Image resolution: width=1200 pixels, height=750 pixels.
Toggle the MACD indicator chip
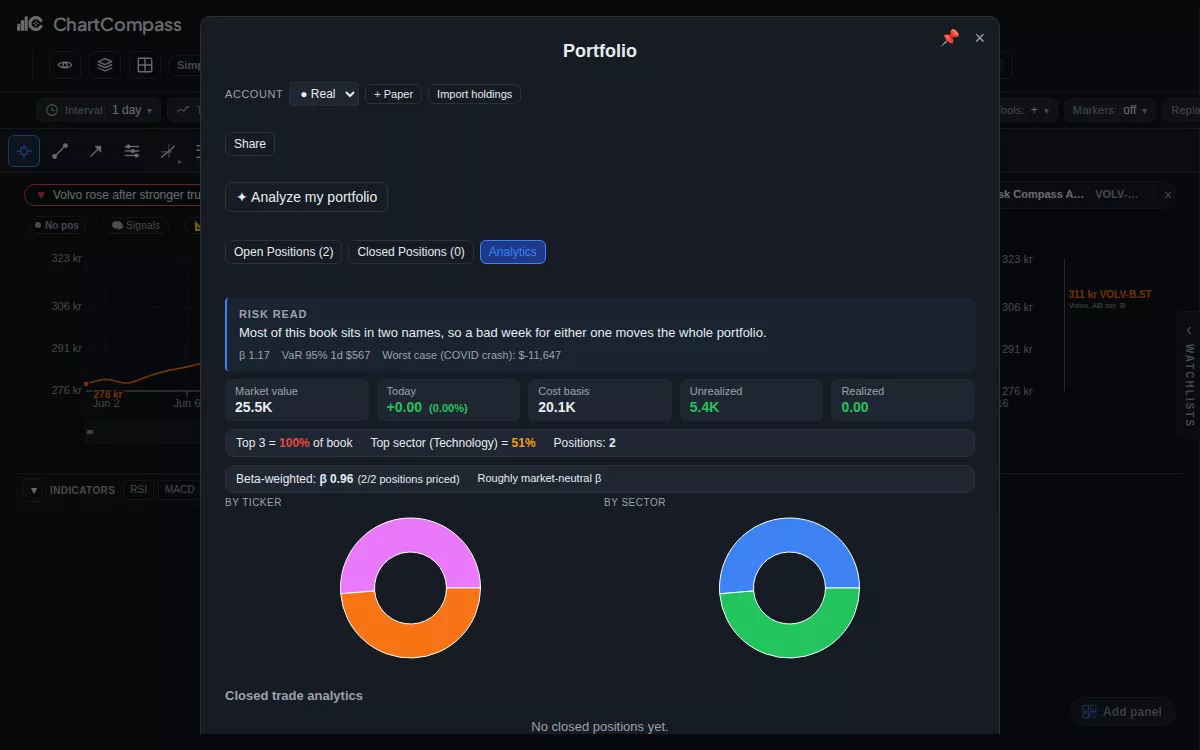[180, 490]
